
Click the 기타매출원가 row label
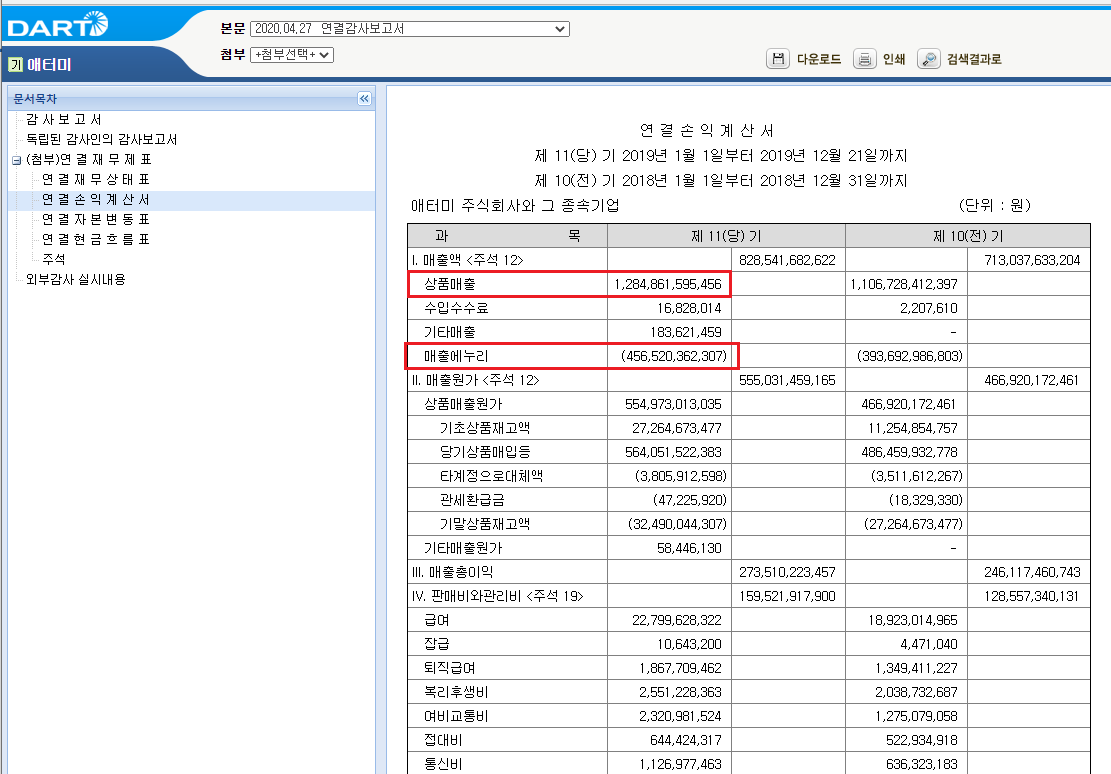(463, 549)
